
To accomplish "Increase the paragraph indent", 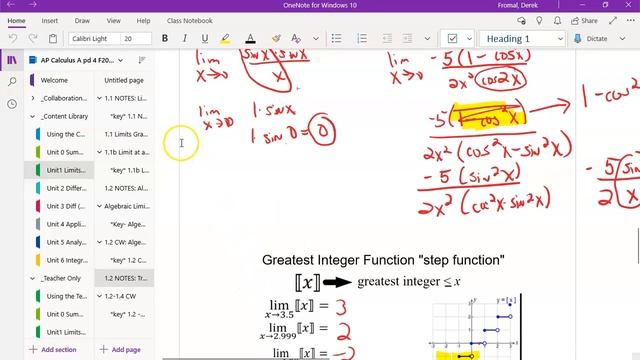I will coord(407,39).
